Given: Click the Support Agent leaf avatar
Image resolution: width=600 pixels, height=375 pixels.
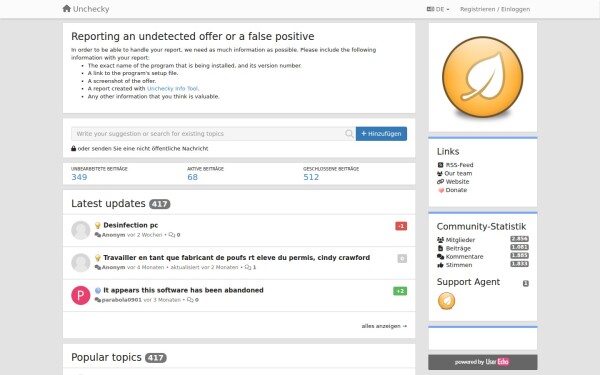Looking at the screenshot, I should point(446,301).
